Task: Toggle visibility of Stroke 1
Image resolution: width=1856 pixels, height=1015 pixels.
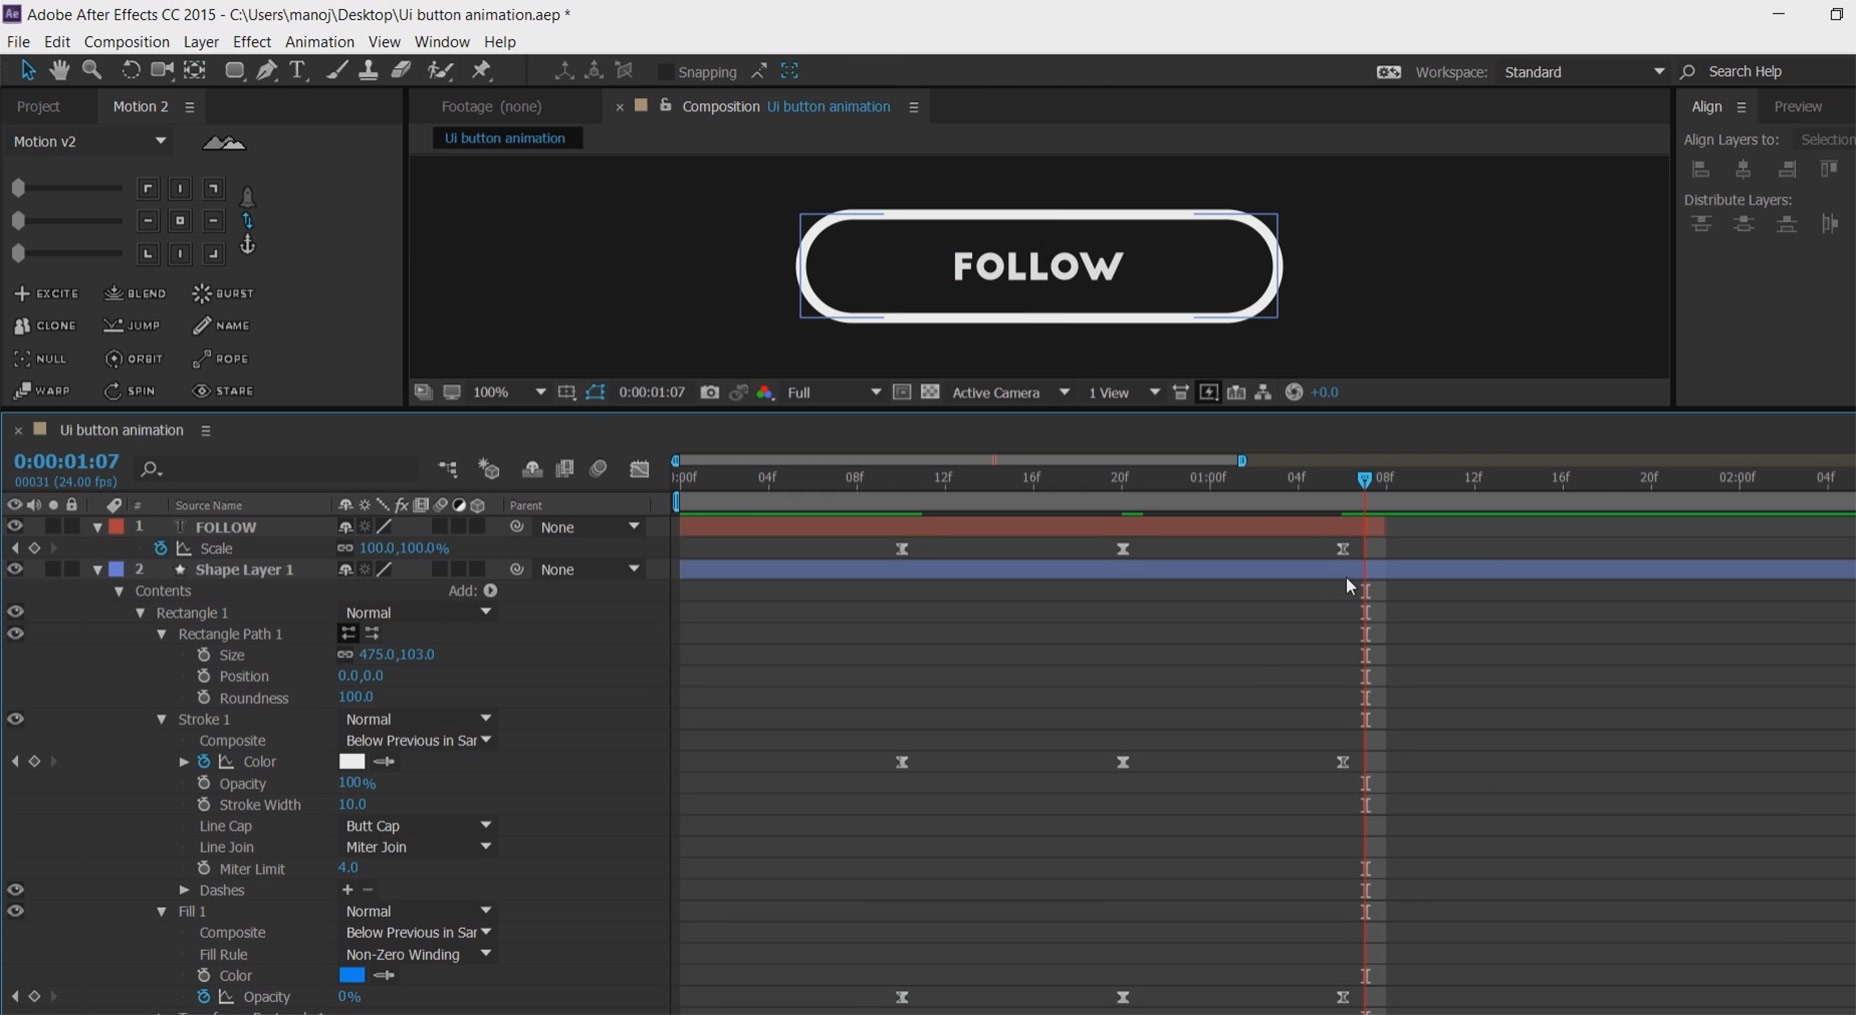Action: coord(15,720)
